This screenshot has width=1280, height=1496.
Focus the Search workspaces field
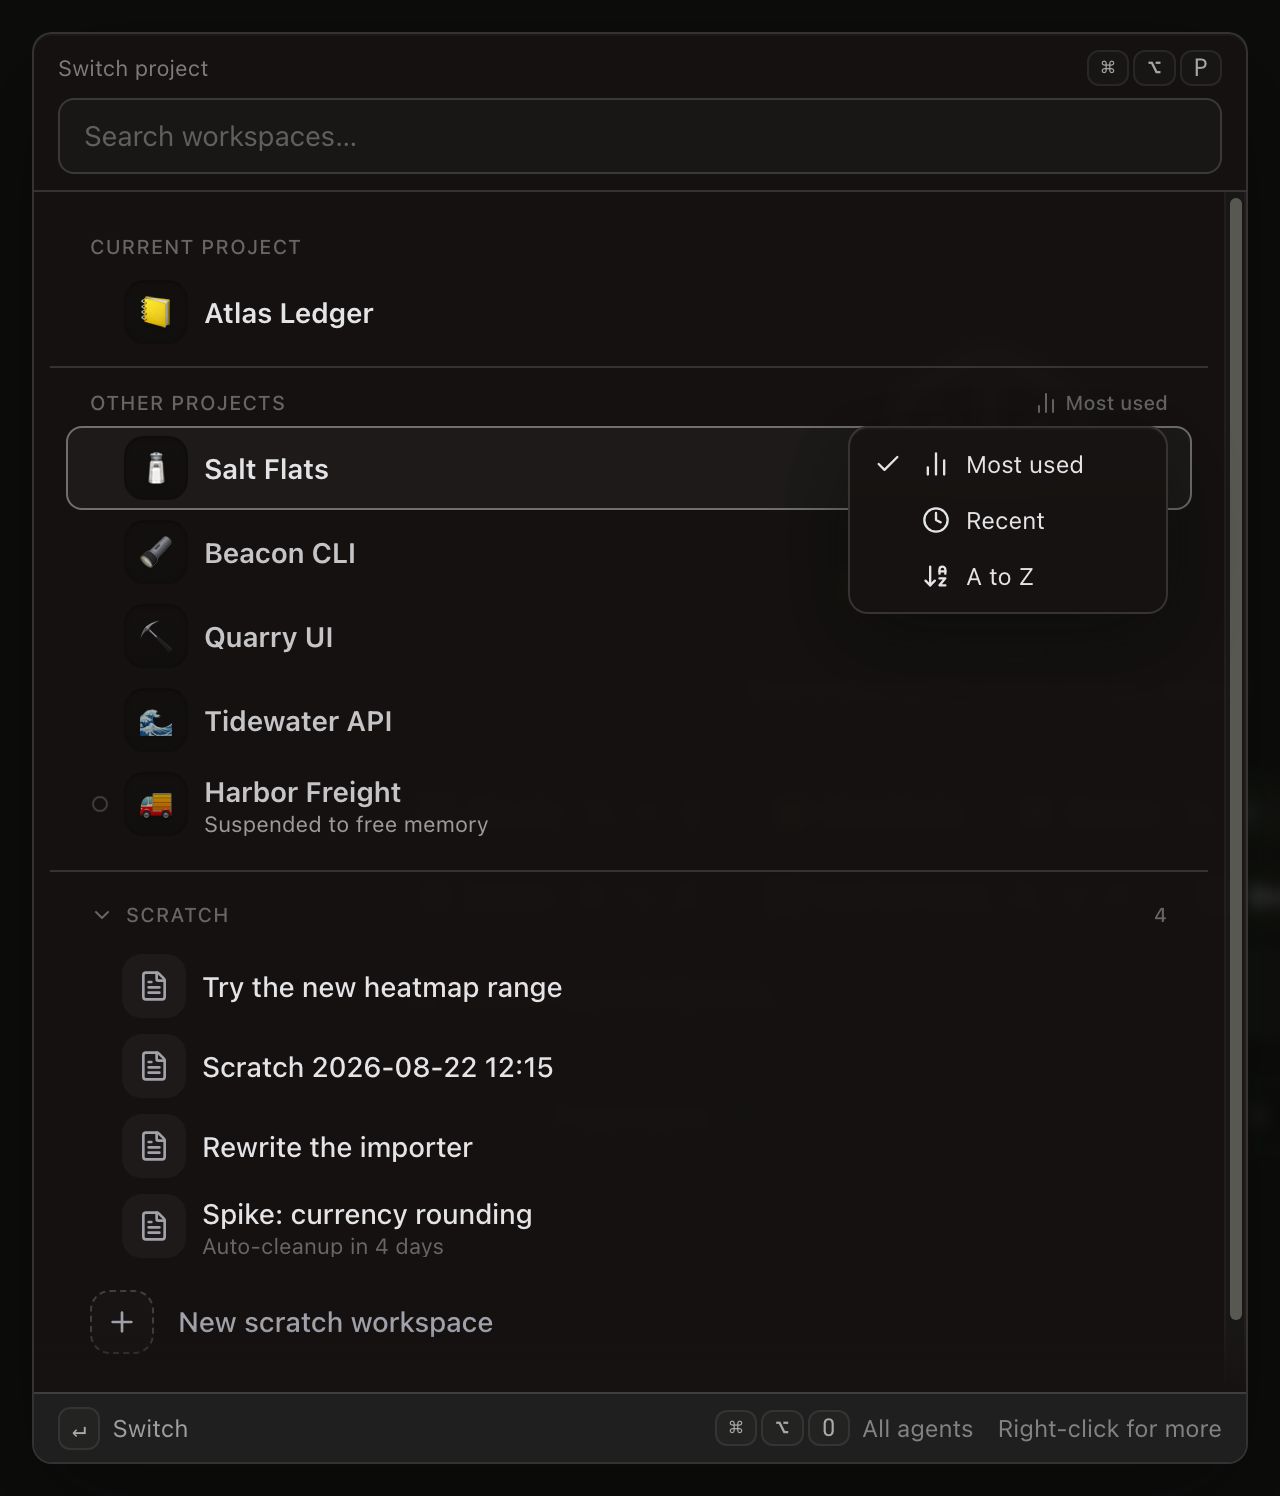[x=640, y=136]
